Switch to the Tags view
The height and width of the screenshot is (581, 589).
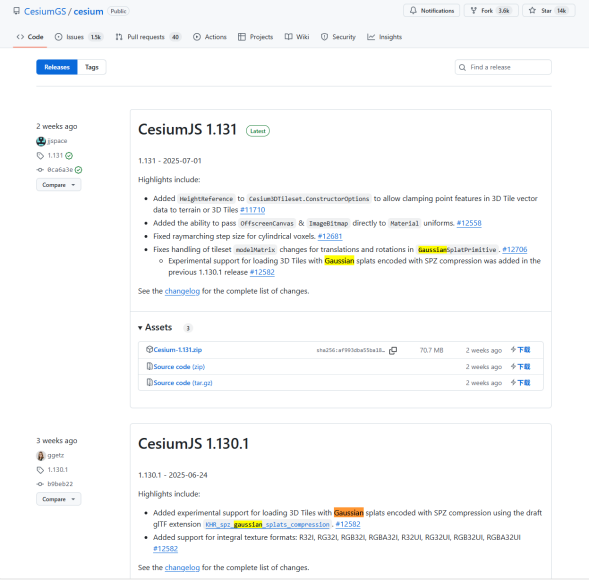(x=92, y=67)
